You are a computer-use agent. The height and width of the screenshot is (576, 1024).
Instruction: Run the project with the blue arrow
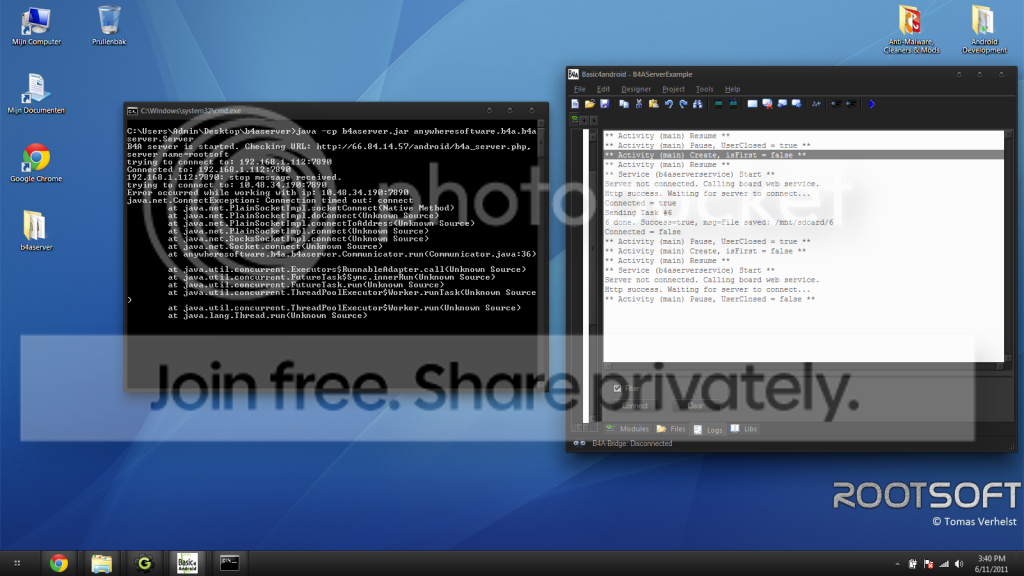(x=872, y=104)
